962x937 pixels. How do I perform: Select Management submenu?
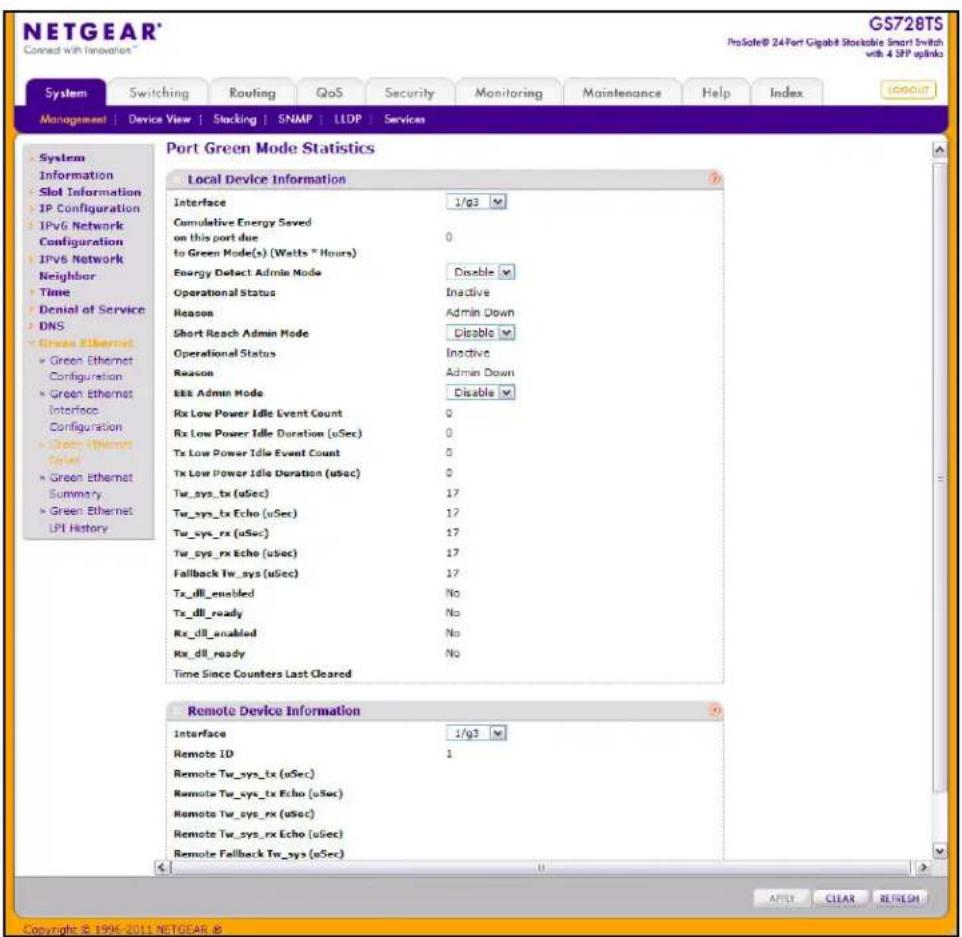[73, 120]
